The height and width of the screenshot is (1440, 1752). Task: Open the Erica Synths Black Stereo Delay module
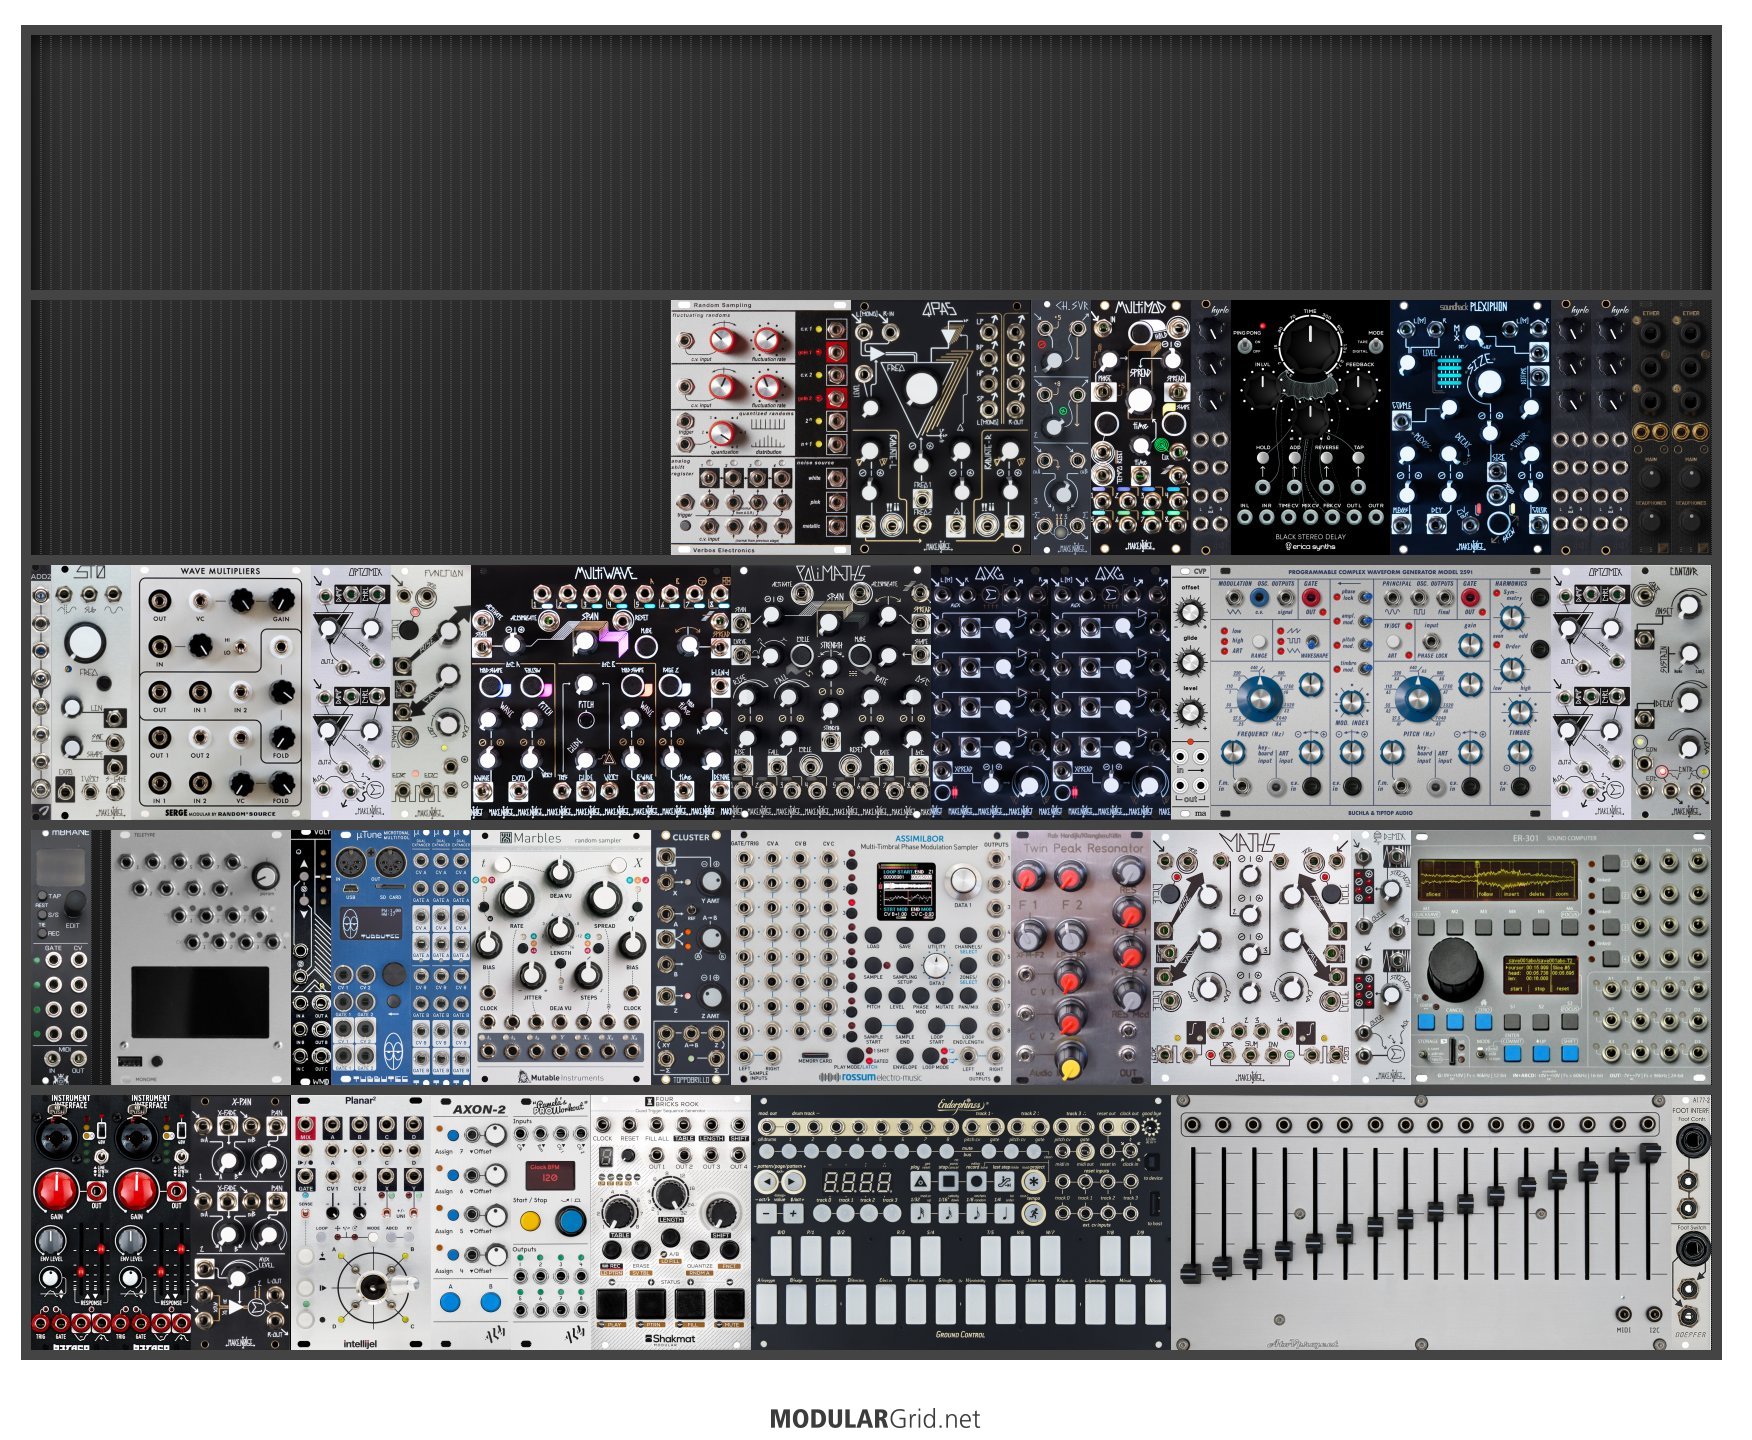tap(1311, 428)
